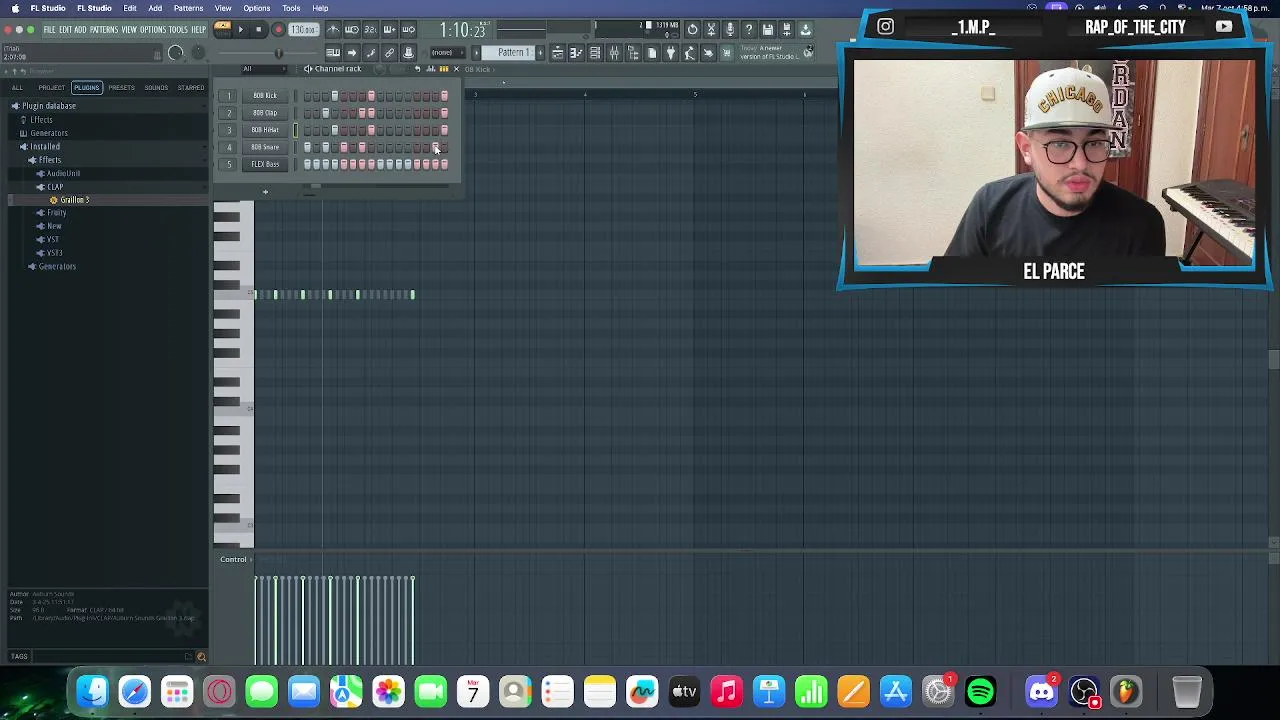Select the Graillon 3 plugin
Screen dimensions: 1280x720
[74, 200]
